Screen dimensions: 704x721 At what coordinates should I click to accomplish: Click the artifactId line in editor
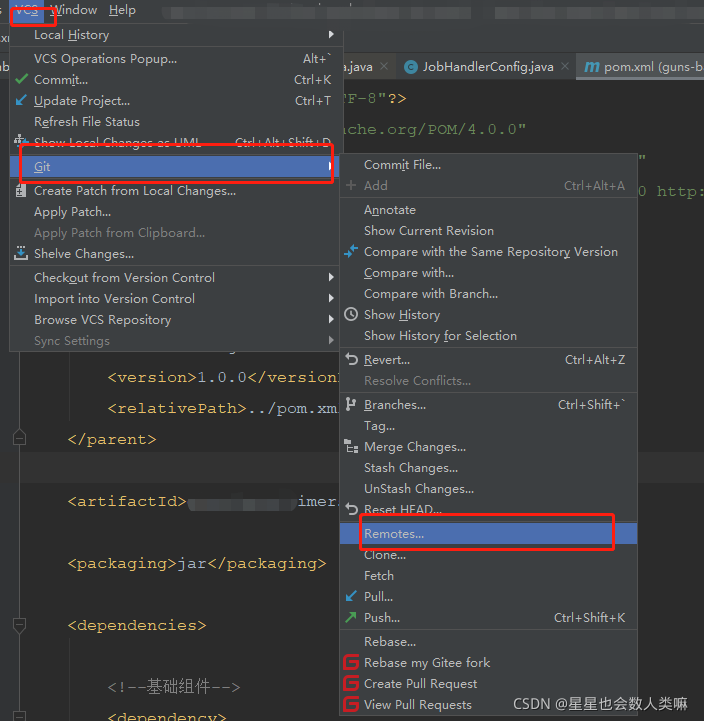(x=203, y=501)
